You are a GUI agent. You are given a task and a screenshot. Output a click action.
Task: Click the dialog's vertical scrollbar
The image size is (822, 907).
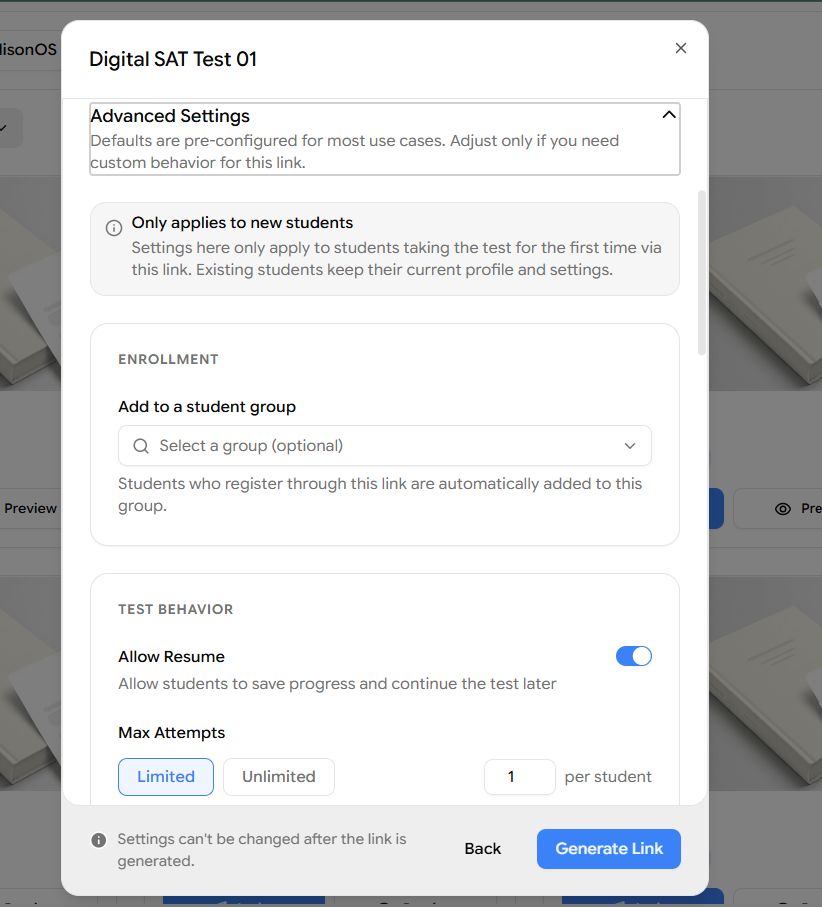click(702, 272)
